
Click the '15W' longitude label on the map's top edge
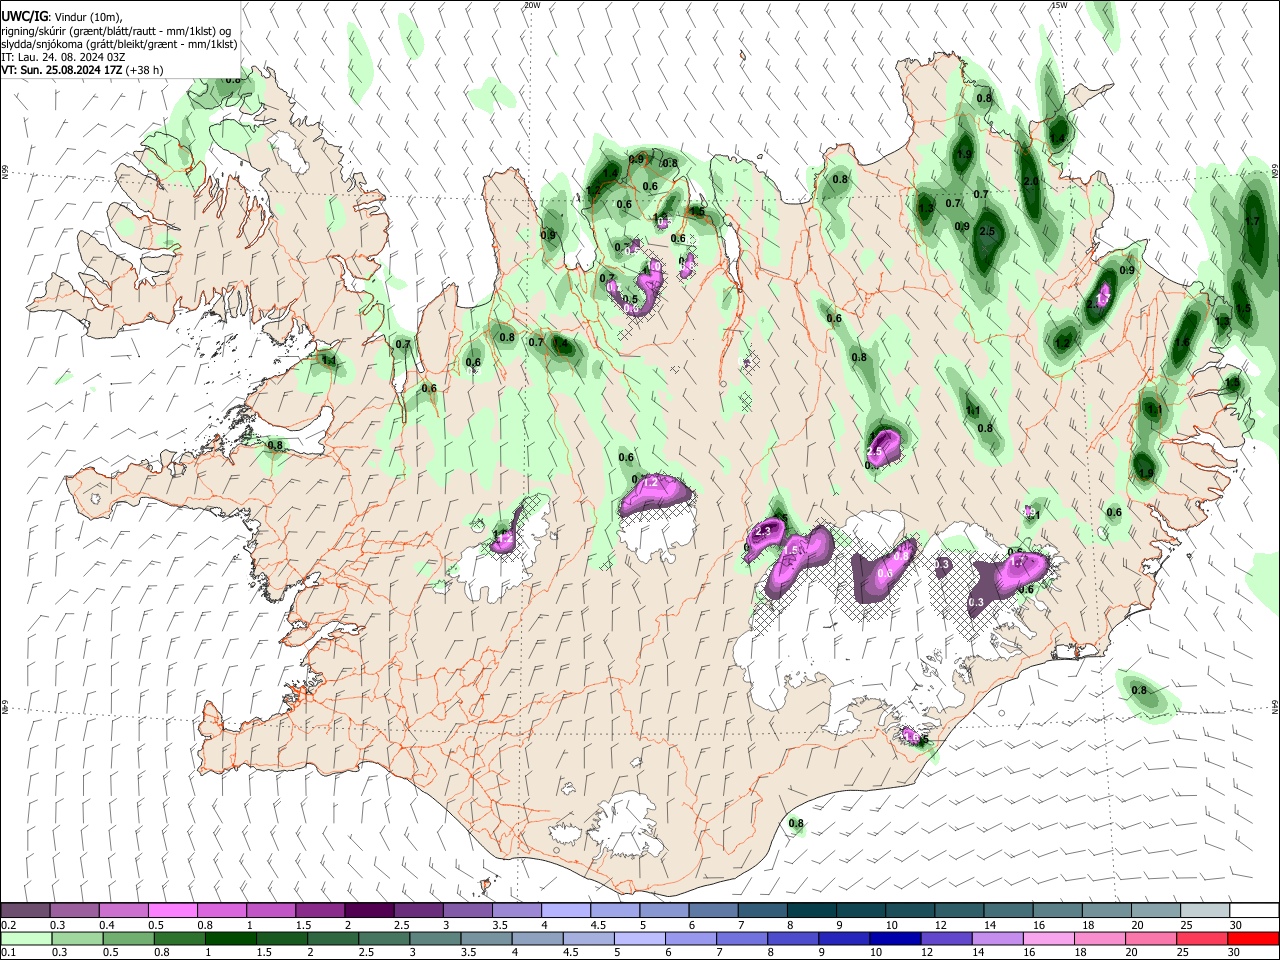click(x=1059, y=5)
